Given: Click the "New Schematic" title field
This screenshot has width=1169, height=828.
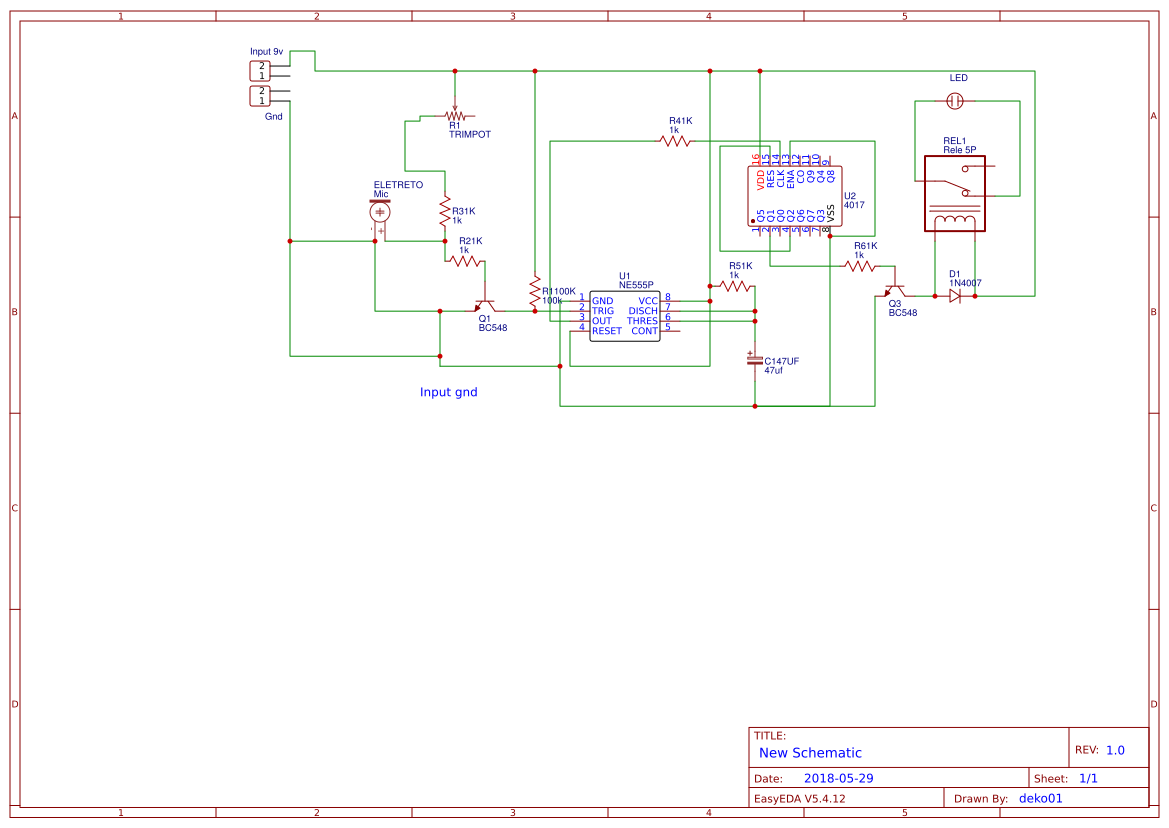Looking at the screenshot, I should (x=810, y=753).
